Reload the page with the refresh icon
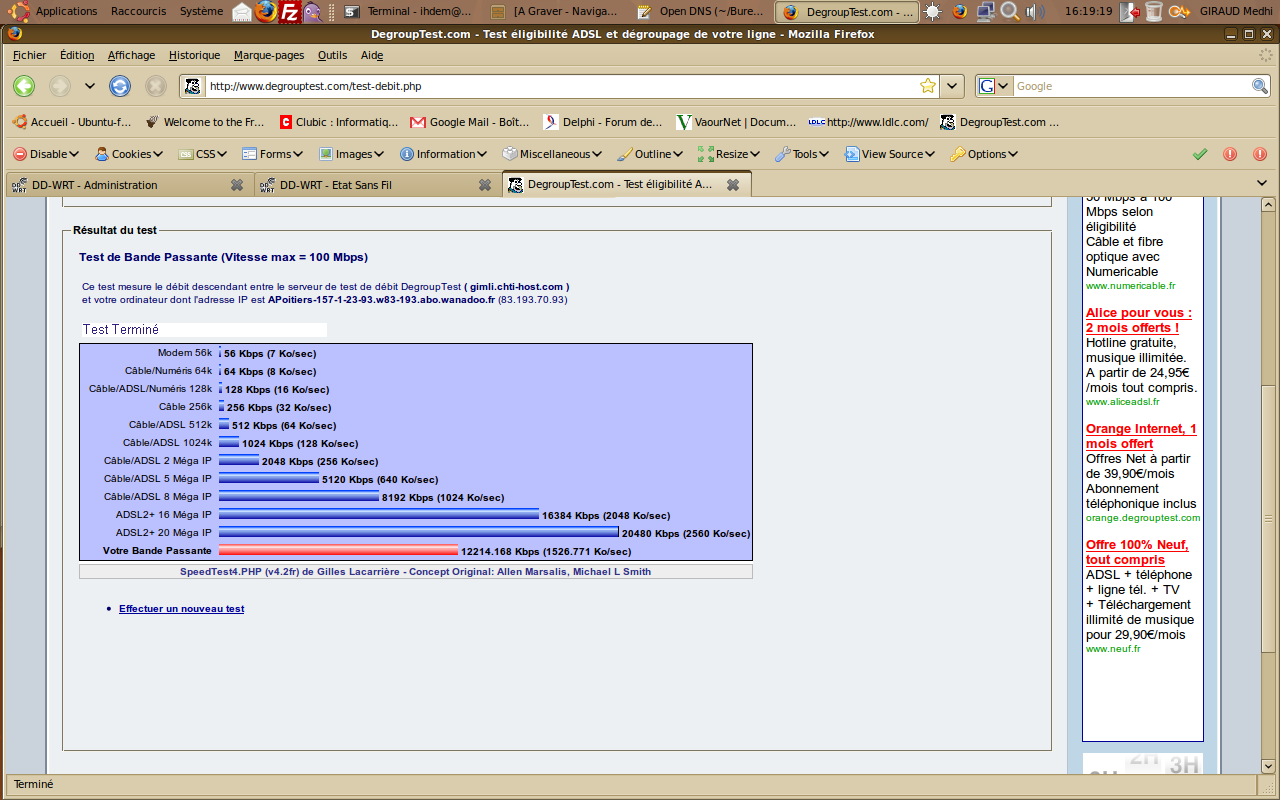Screen dimensions: 1280x800 pos(120,86)
